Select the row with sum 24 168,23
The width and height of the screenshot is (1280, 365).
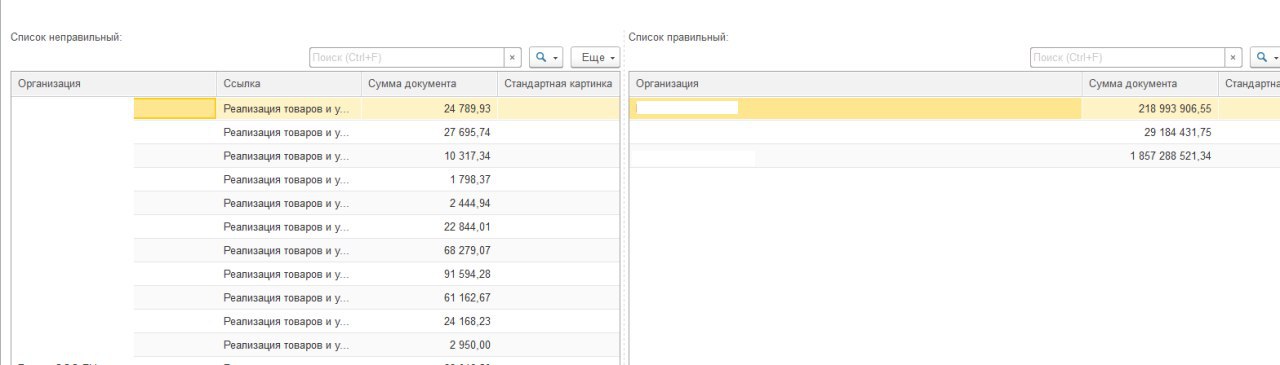(316, 321)
